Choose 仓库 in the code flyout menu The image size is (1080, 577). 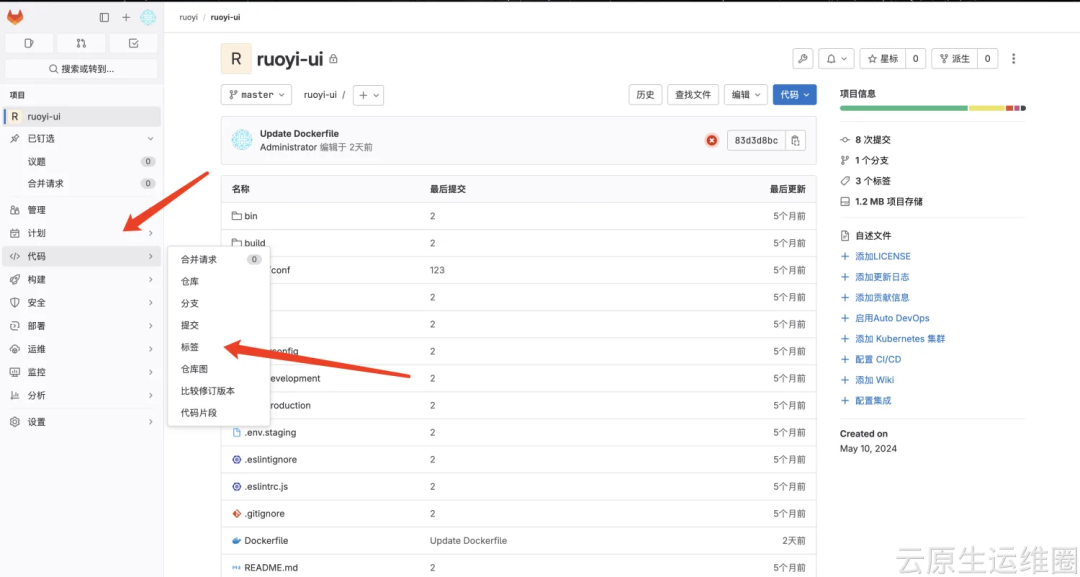(220, 282)
